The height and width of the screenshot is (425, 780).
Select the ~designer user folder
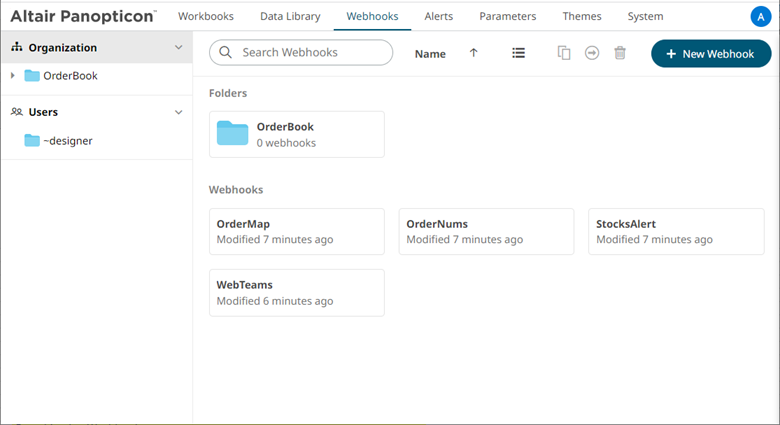coord(67,141)
